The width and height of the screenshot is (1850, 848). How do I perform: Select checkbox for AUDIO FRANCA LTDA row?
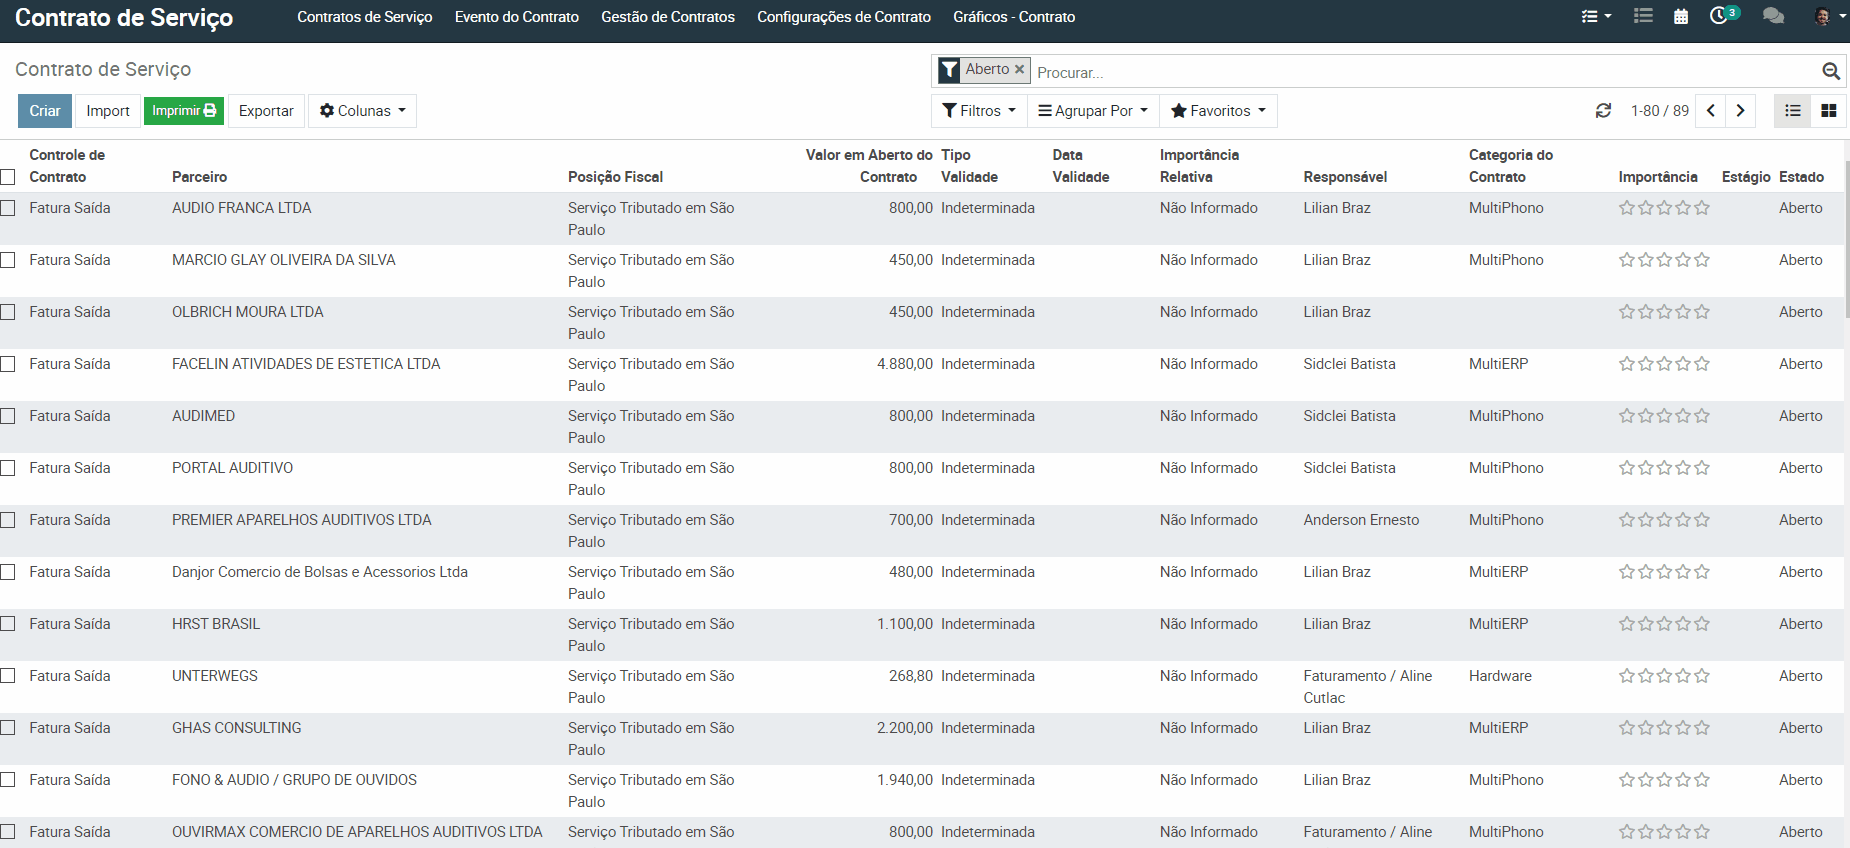(9, 208)
